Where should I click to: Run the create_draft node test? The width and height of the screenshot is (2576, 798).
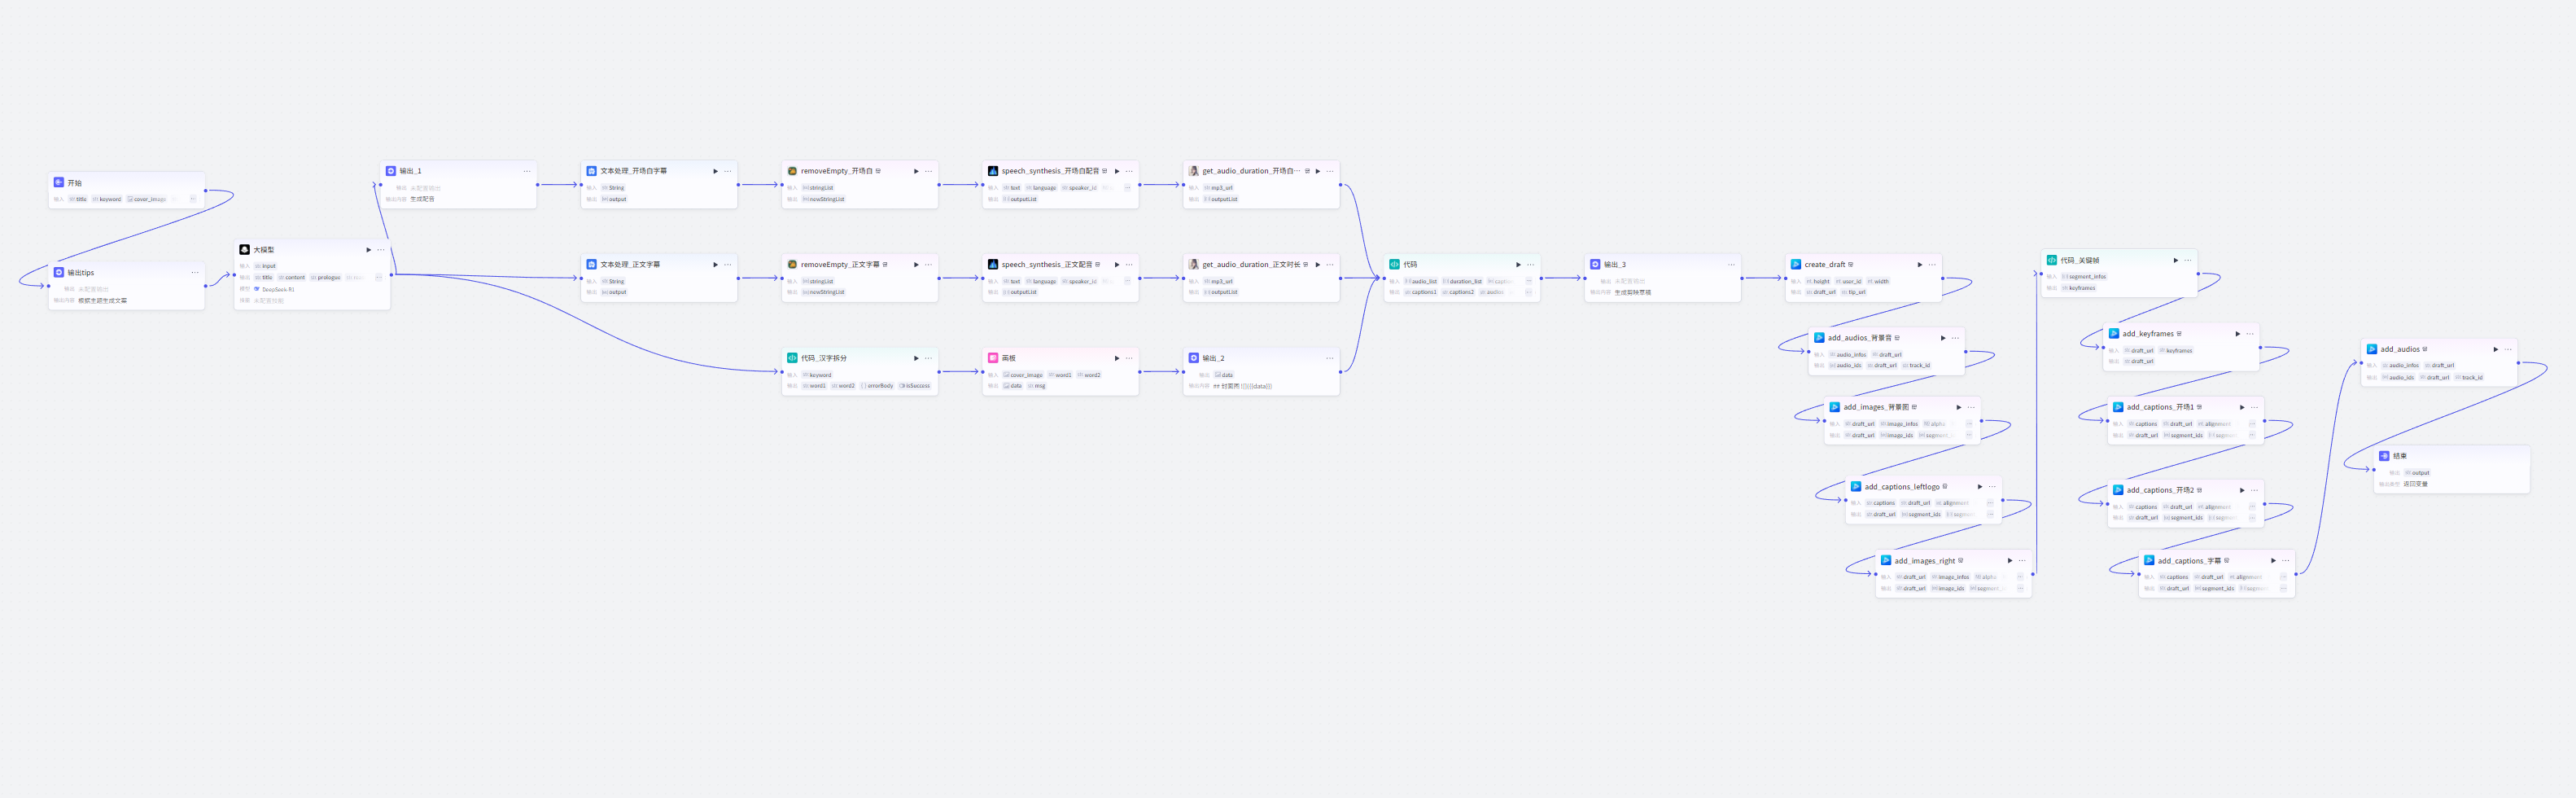coord(1920,264)
